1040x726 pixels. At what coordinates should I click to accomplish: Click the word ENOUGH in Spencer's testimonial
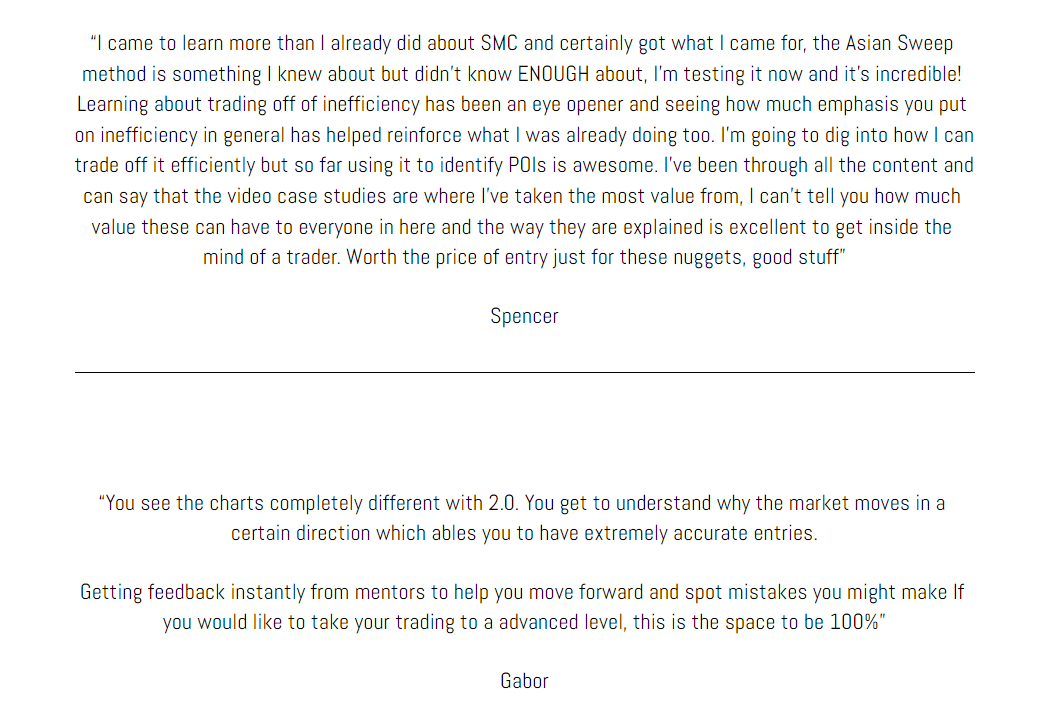pos(553,74)
